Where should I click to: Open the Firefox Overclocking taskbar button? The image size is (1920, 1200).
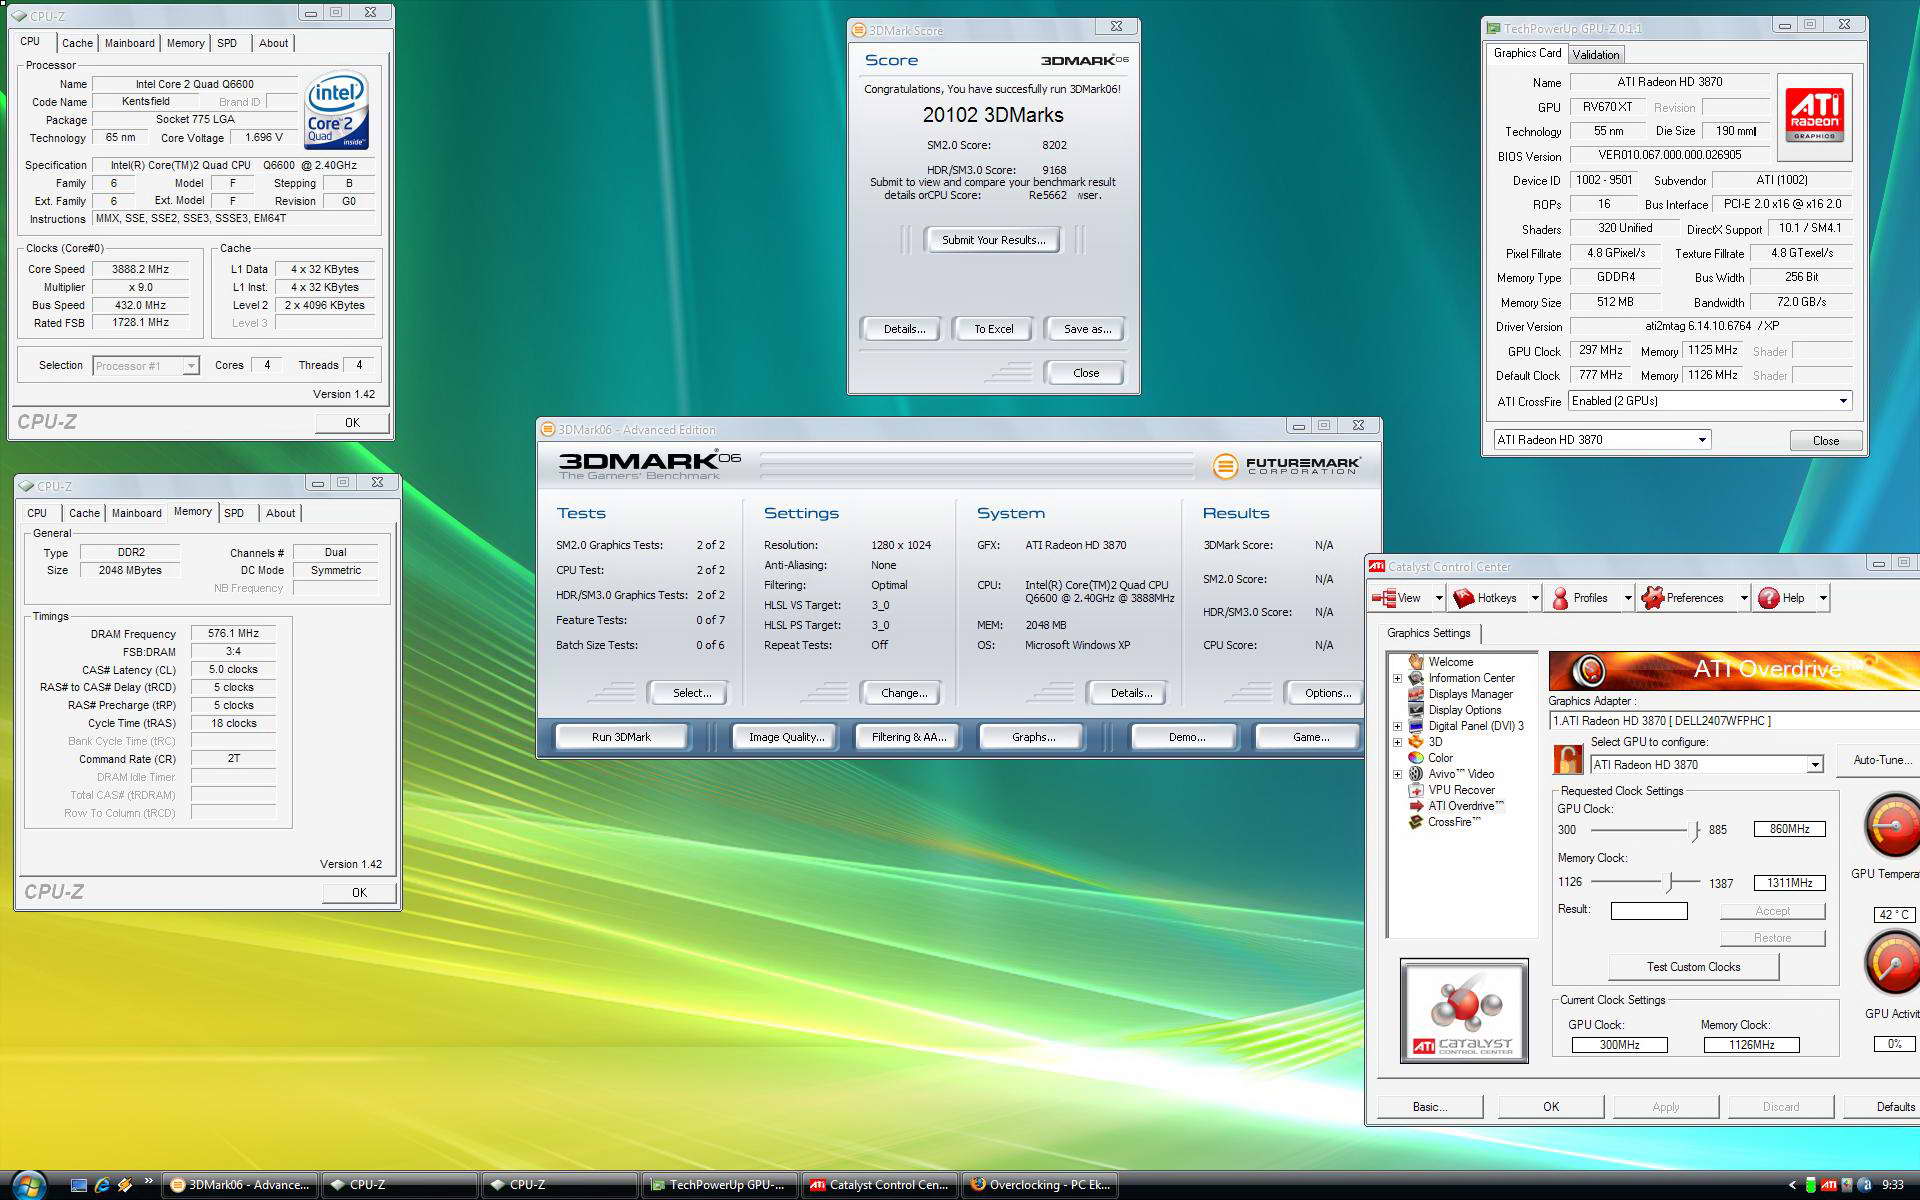[1040, 1185]
